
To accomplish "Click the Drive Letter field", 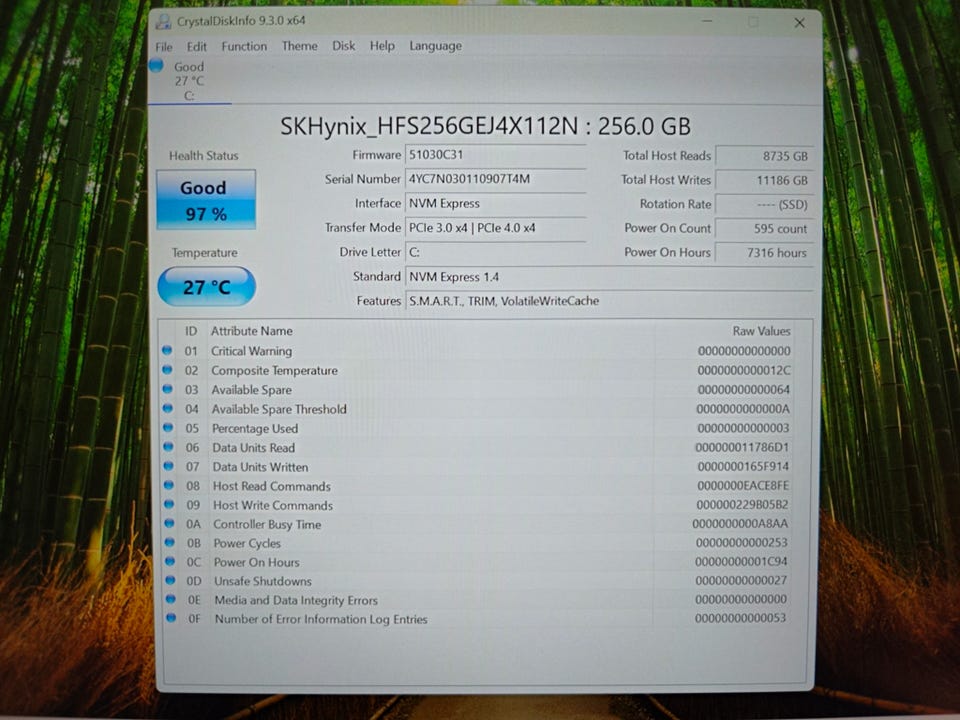I will tap(495, 252).
